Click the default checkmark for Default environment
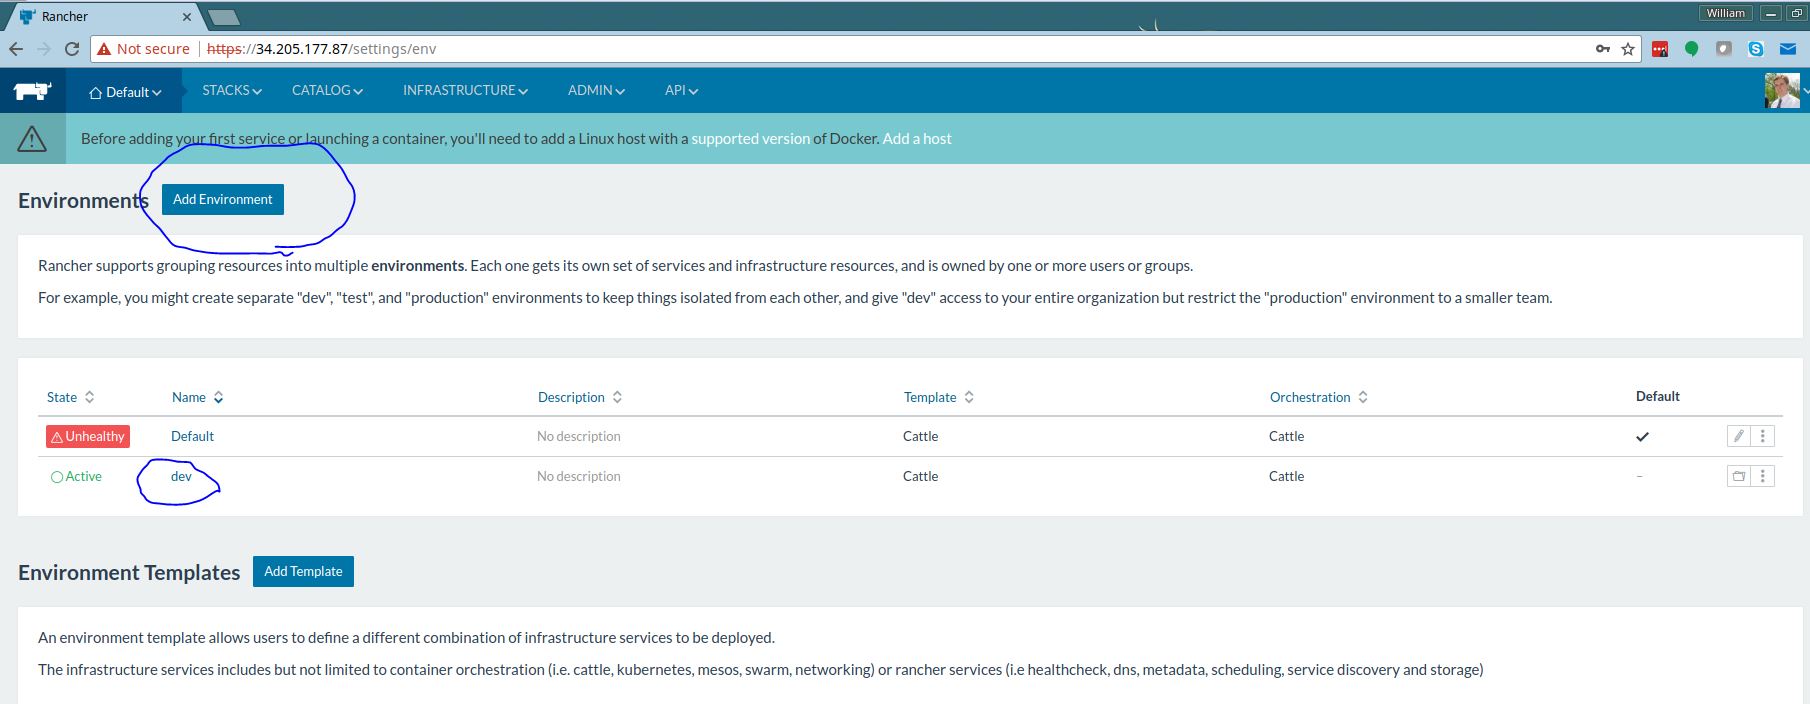 (1642, 436)
